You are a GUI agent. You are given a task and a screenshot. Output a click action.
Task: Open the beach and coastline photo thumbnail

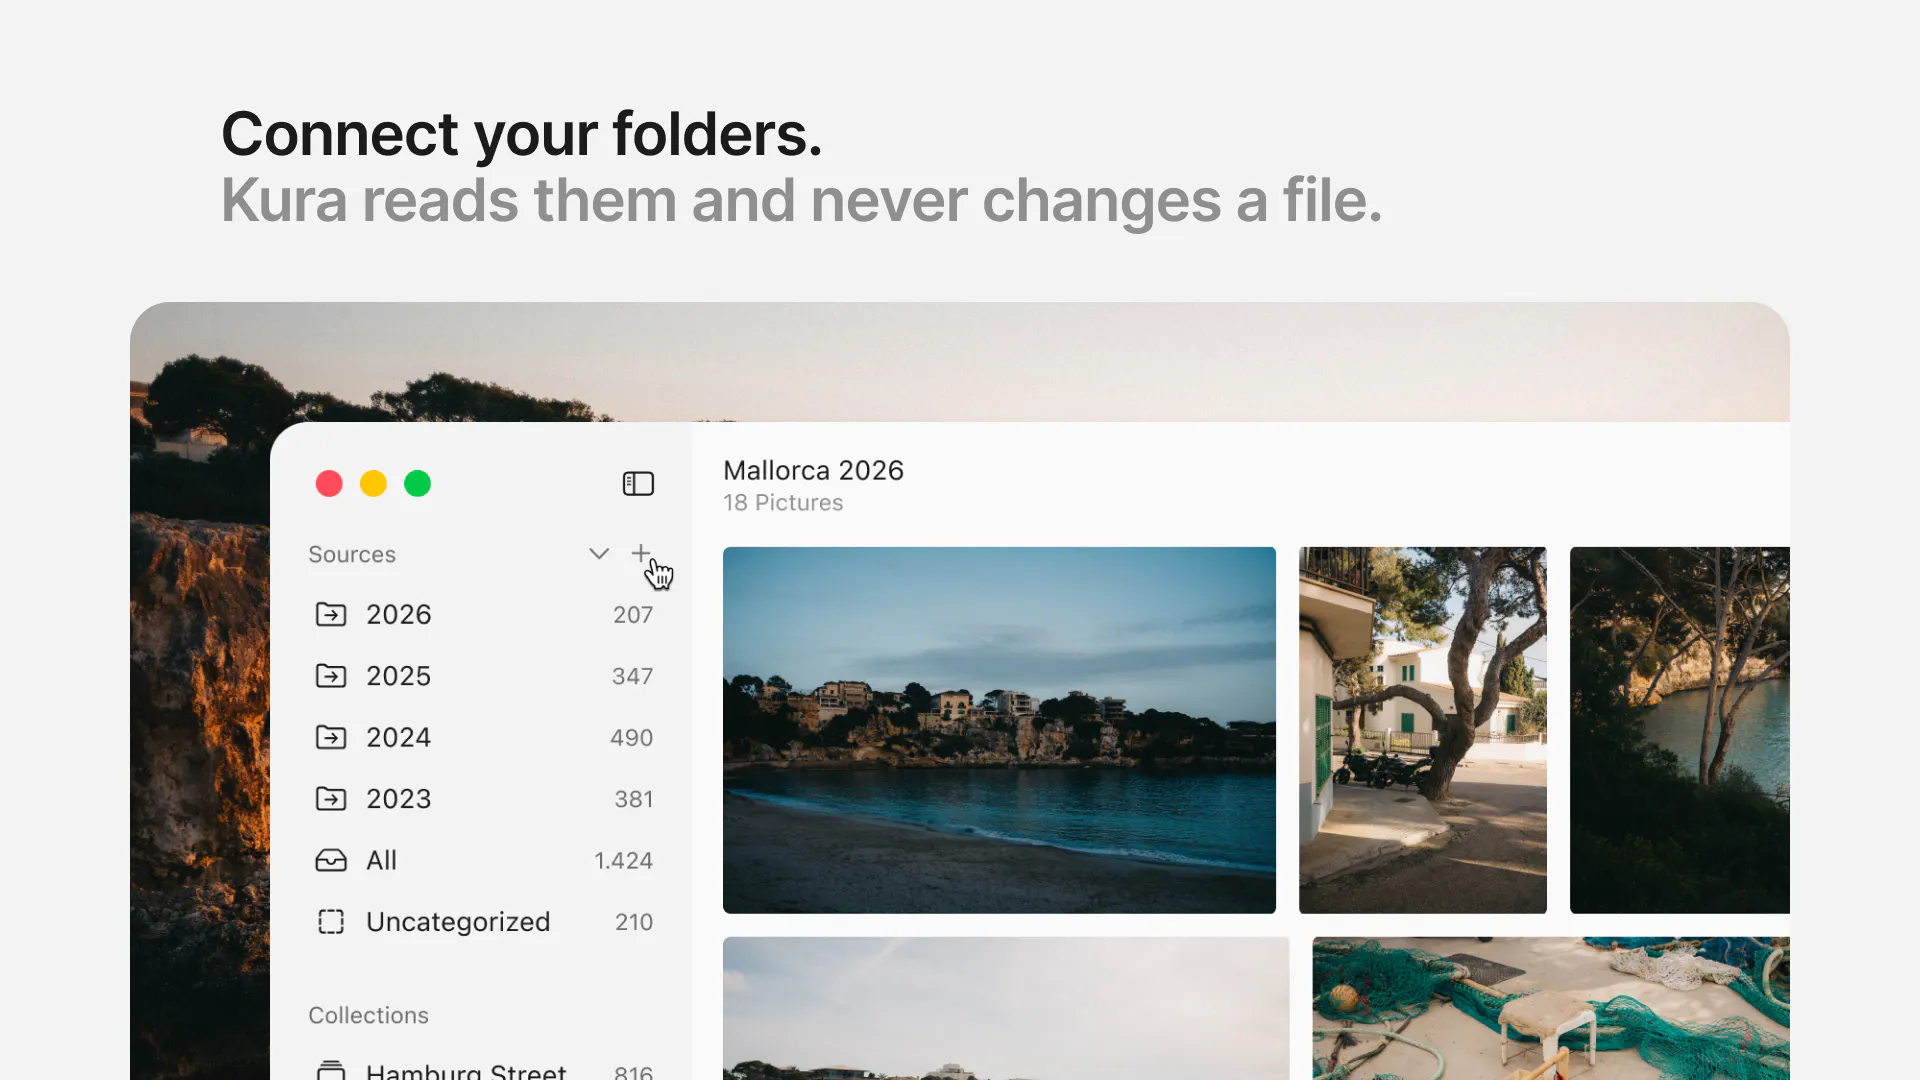pyautogui.click(x=999, y=730)
